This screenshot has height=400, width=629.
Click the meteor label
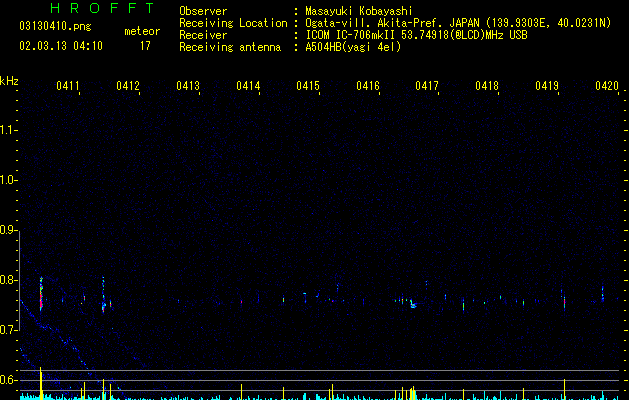click(142, 31)
